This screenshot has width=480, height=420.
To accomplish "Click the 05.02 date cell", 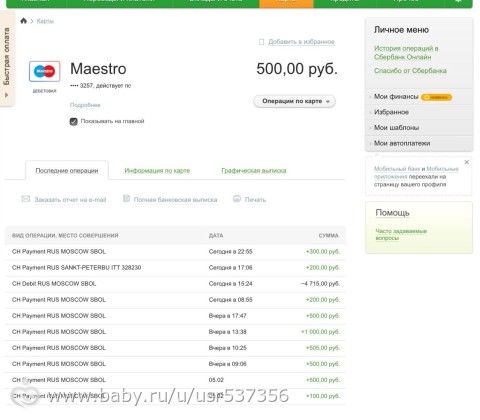I will click(x=216, y=380).
